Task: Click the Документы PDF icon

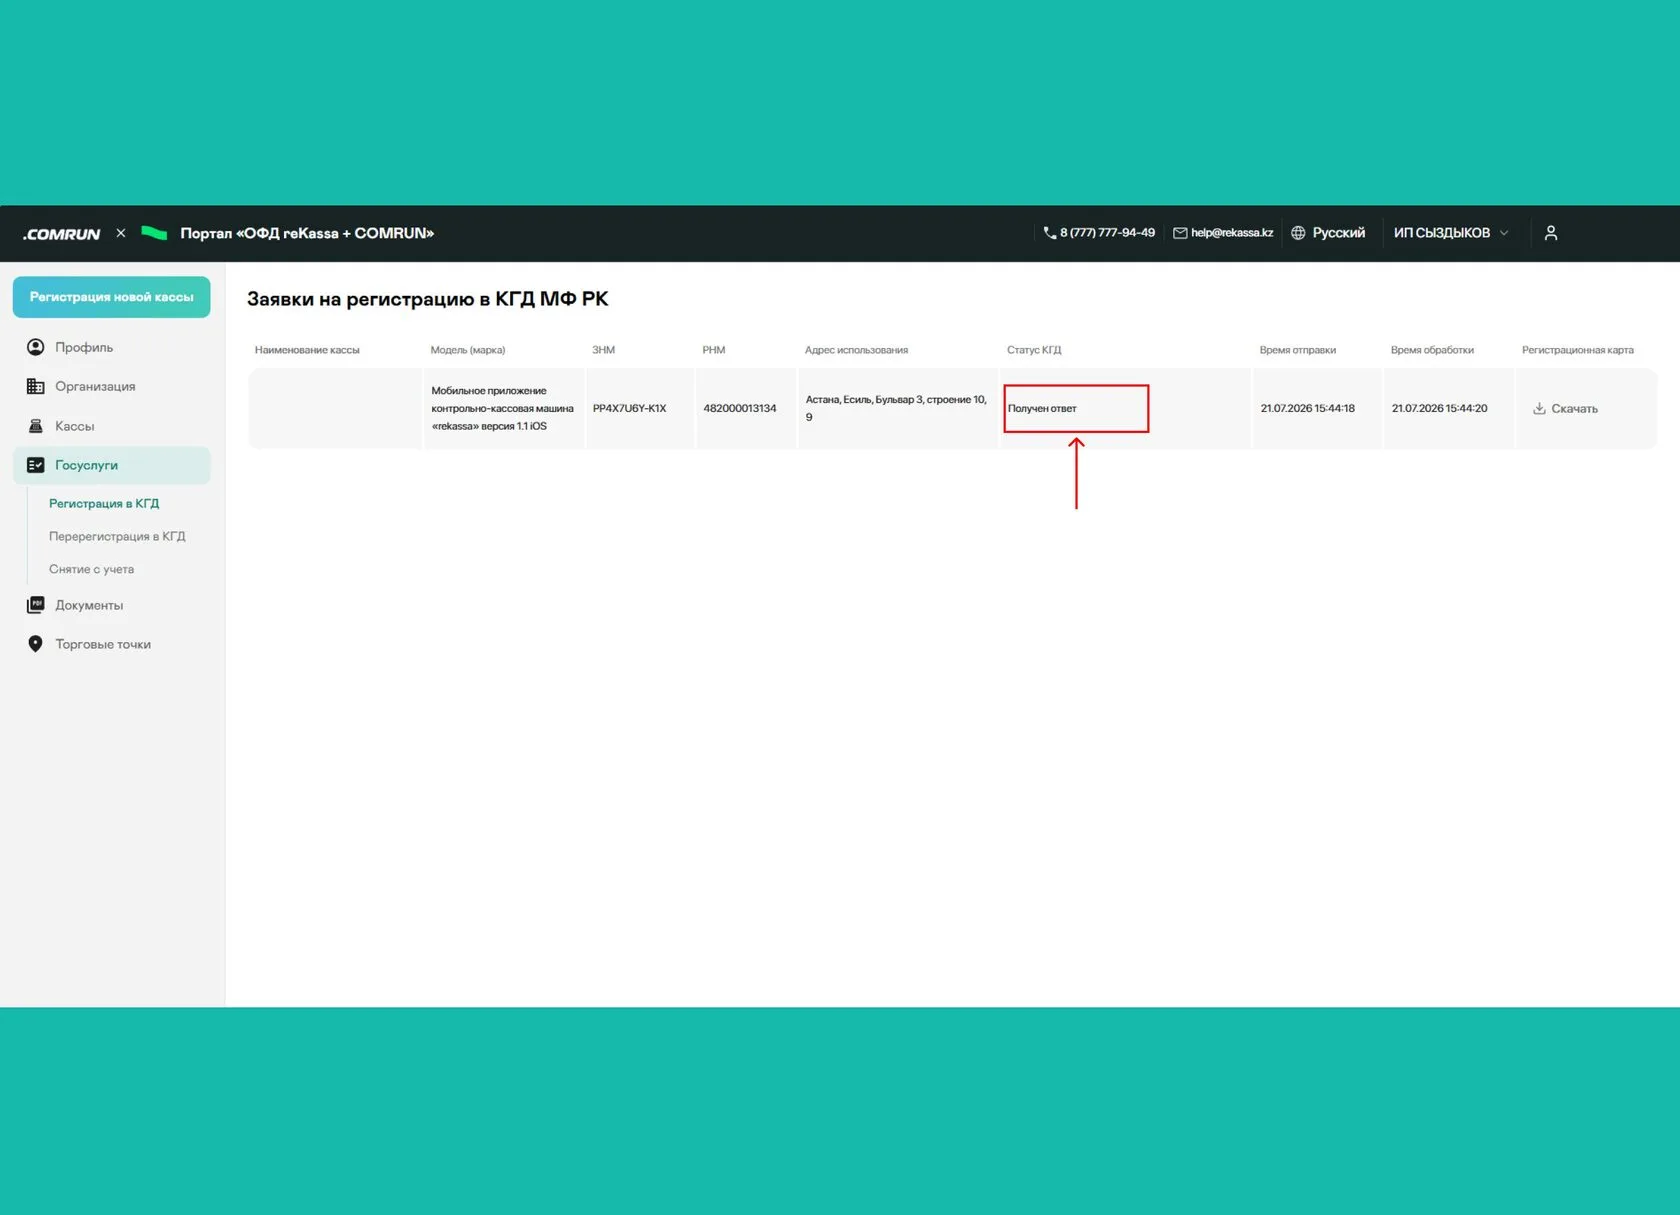Action: (x=36, y=605)
